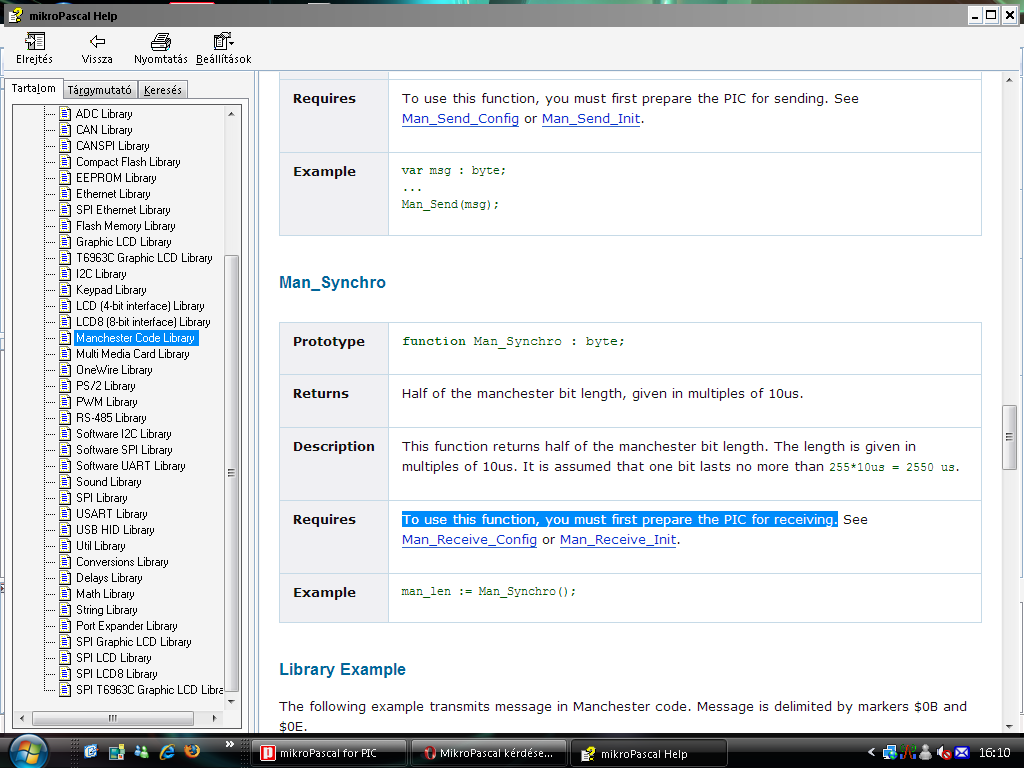Select Graphic LCD Library topic
1024x768 pixels.
[x=123, y=242]
